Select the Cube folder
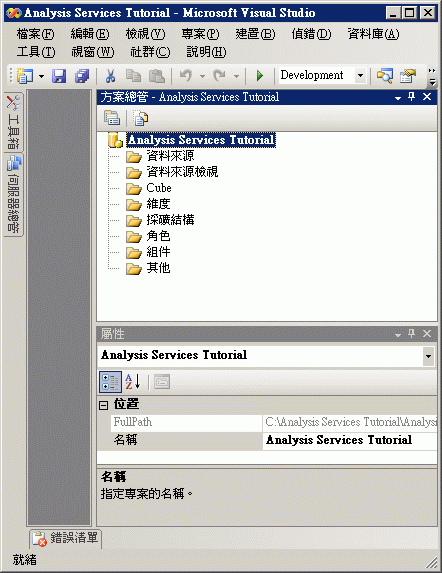Image resolution: width=442 pixels, height=573 pixels. (x=159, y=188)
